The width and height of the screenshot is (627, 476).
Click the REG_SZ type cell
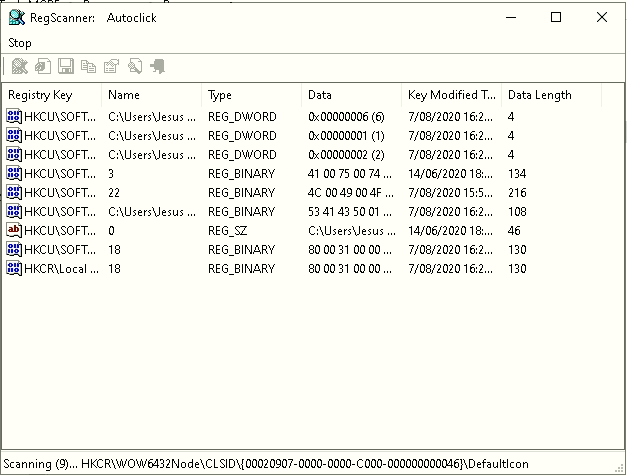pyautogui.click(x=228, y=231)
